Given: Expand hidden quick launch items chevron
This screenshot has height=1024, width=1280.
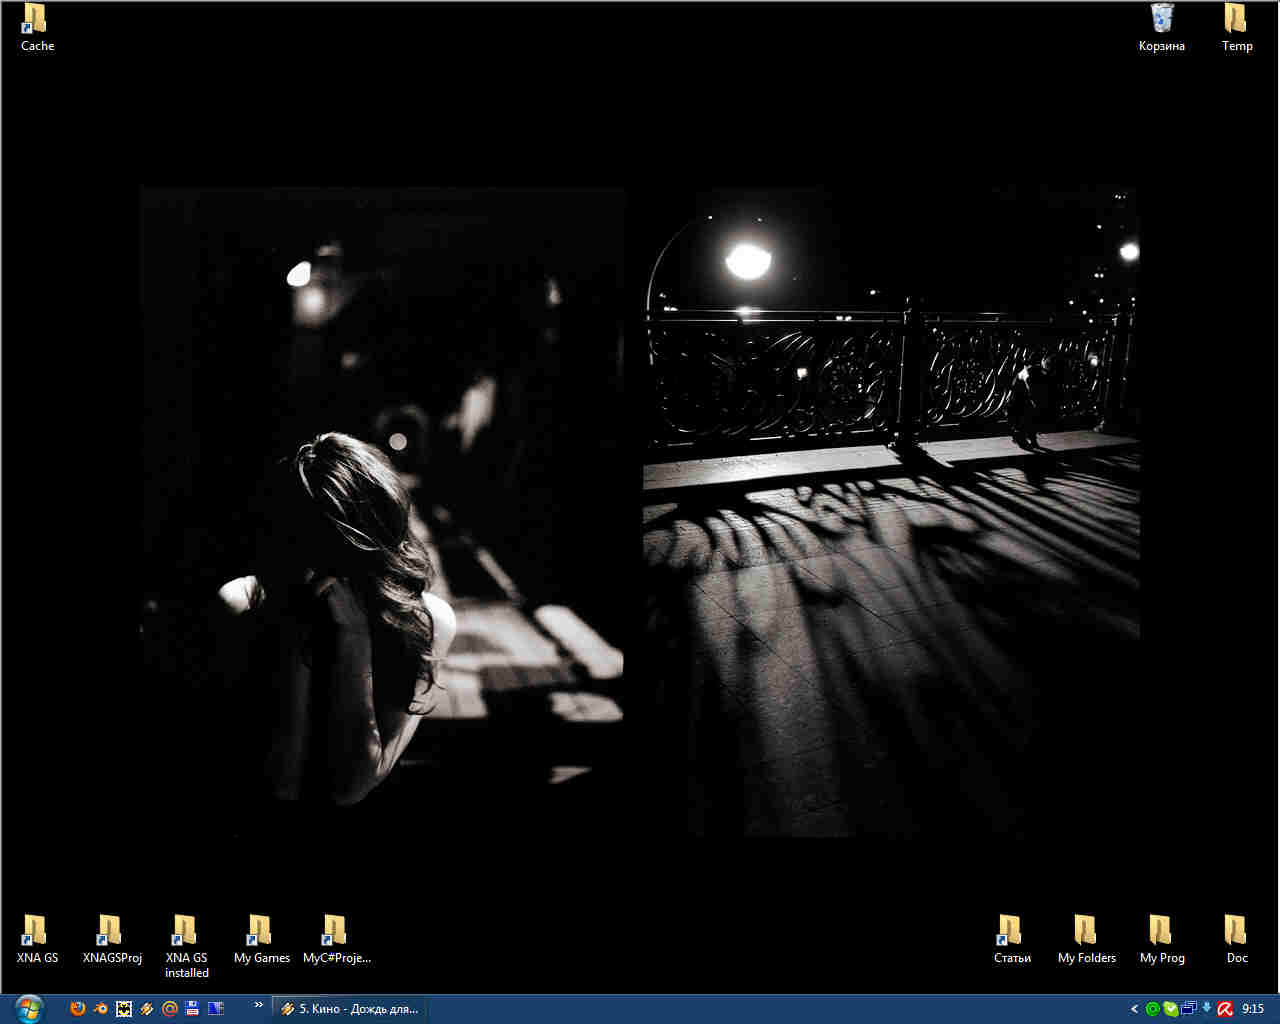Looking at the screenshot, I should [259, 1006].
